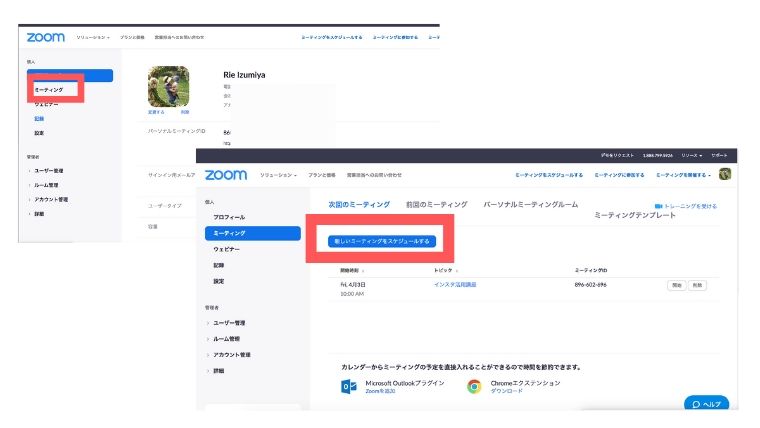
Task: Select 記録 in back window sidebar
Action: (x=39, y=119)
